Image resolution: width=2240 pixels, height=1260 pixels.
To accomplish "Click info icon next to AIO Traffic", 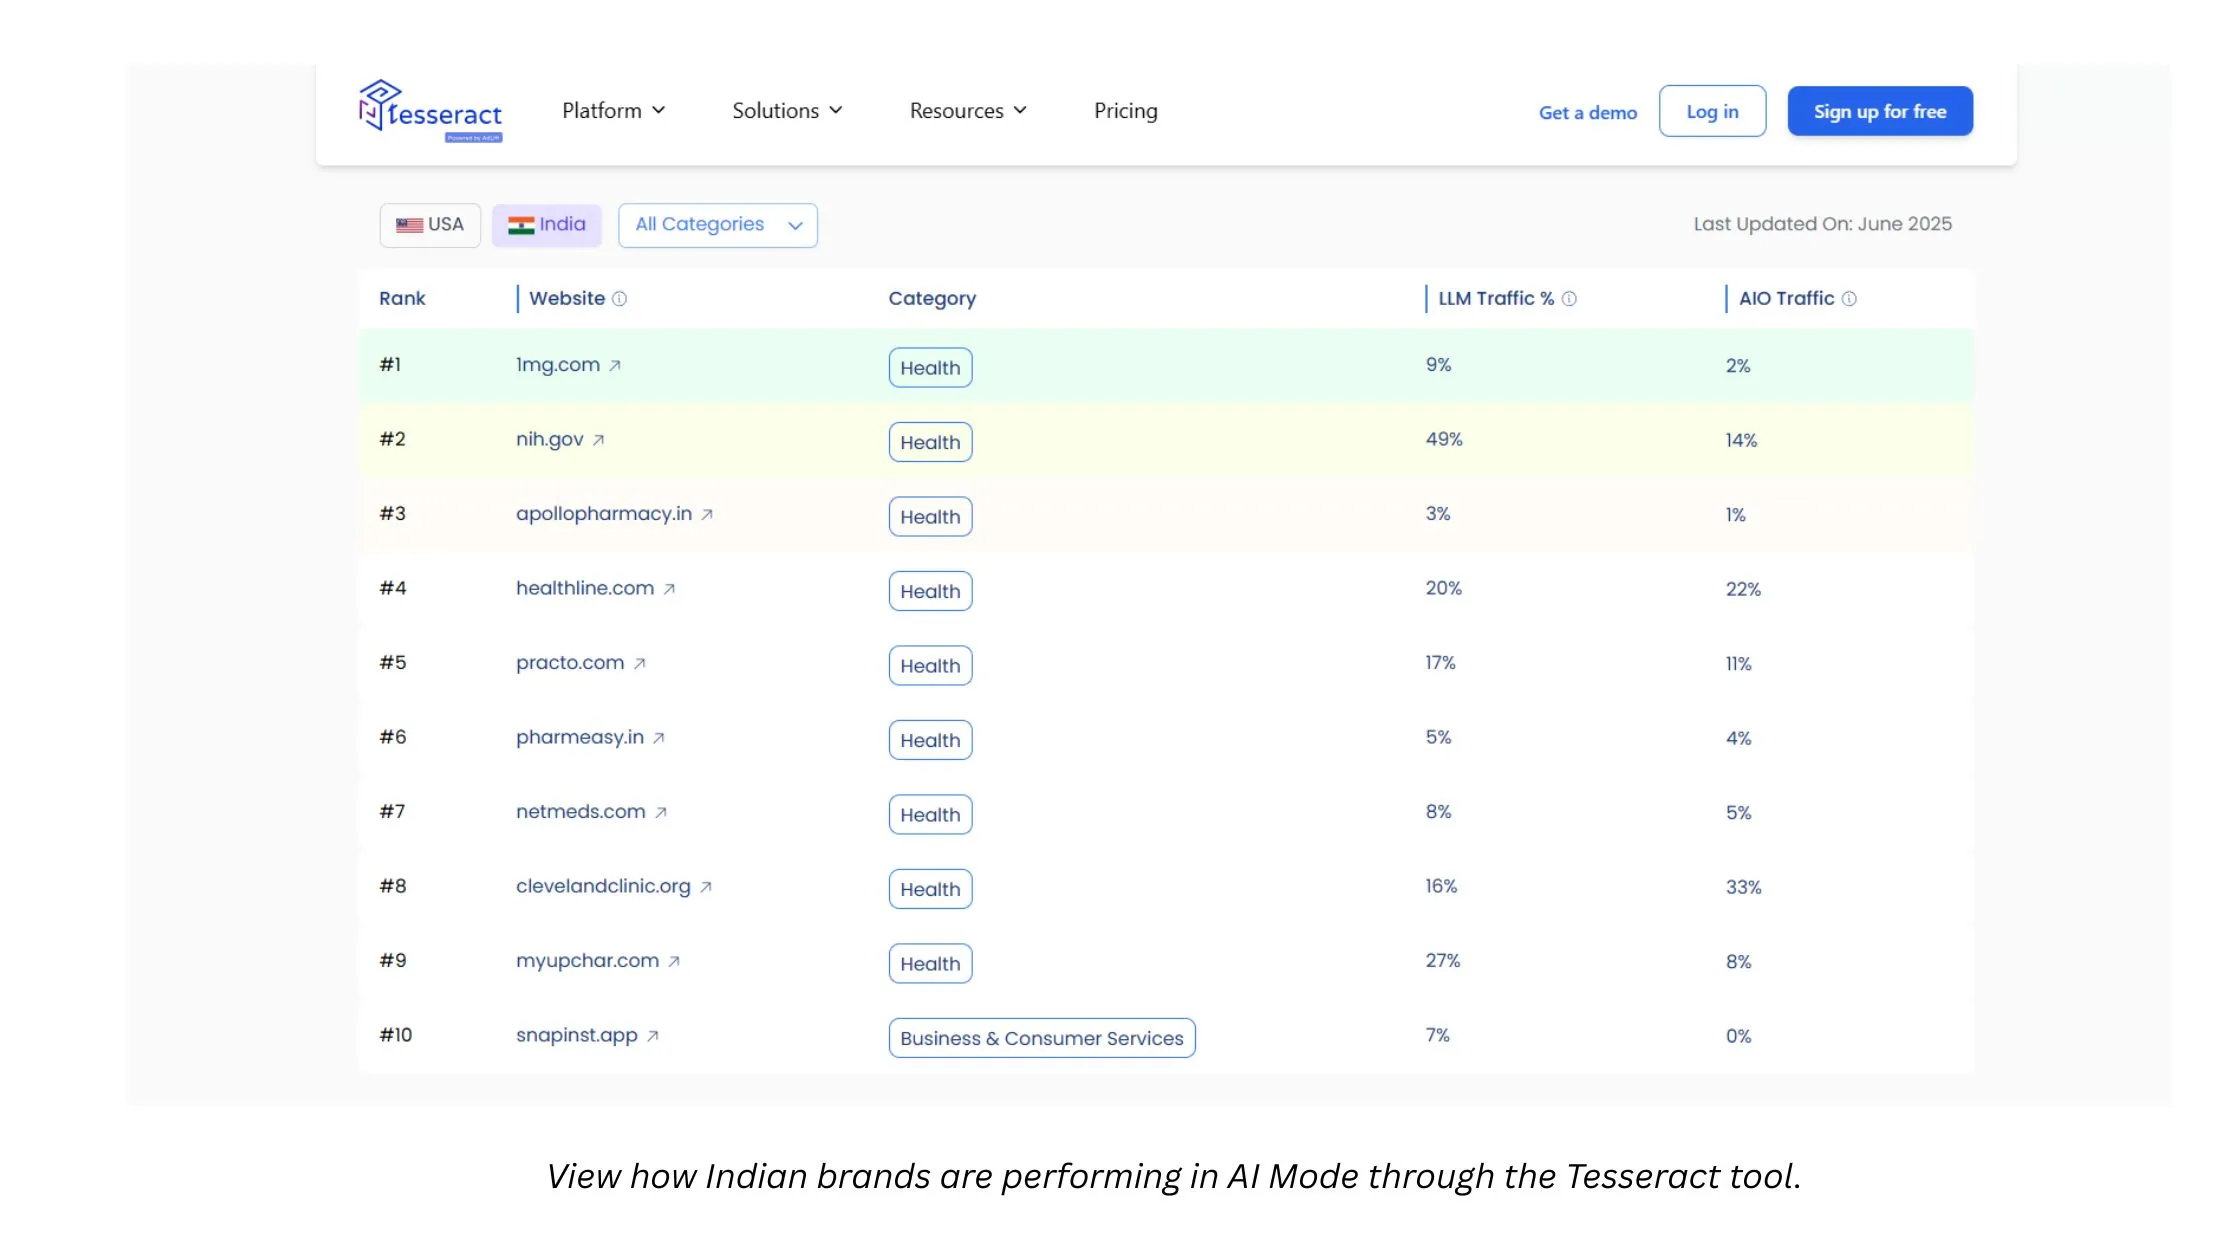I will (1849, 299).
